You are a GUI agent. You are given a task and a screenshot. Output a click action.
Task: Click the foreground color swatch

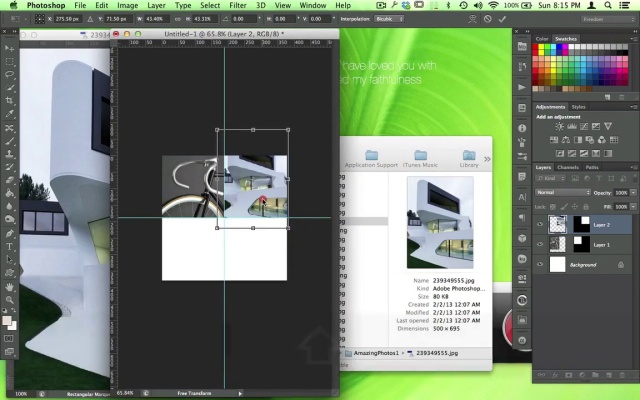tap(7, 322)
